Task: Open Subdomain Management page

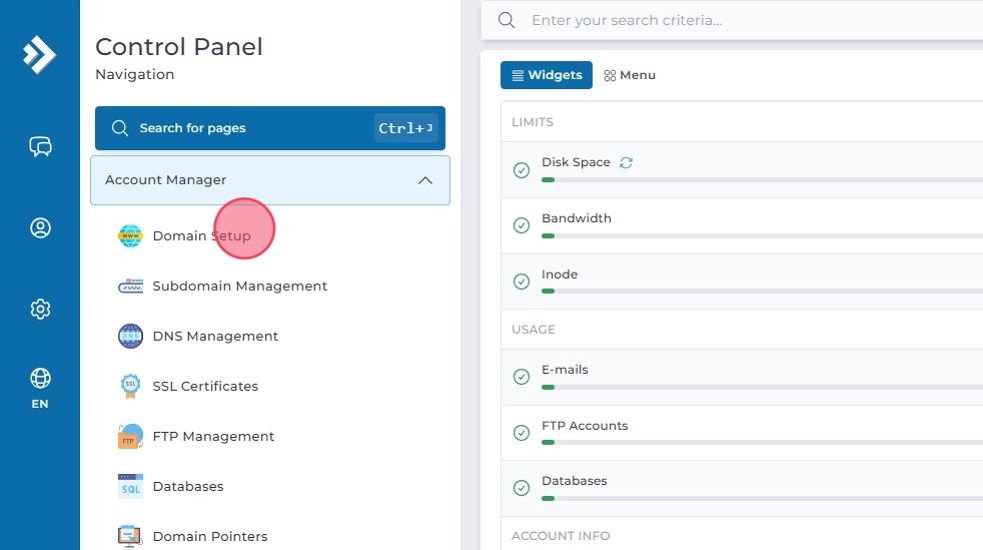Action: point(239,286)
